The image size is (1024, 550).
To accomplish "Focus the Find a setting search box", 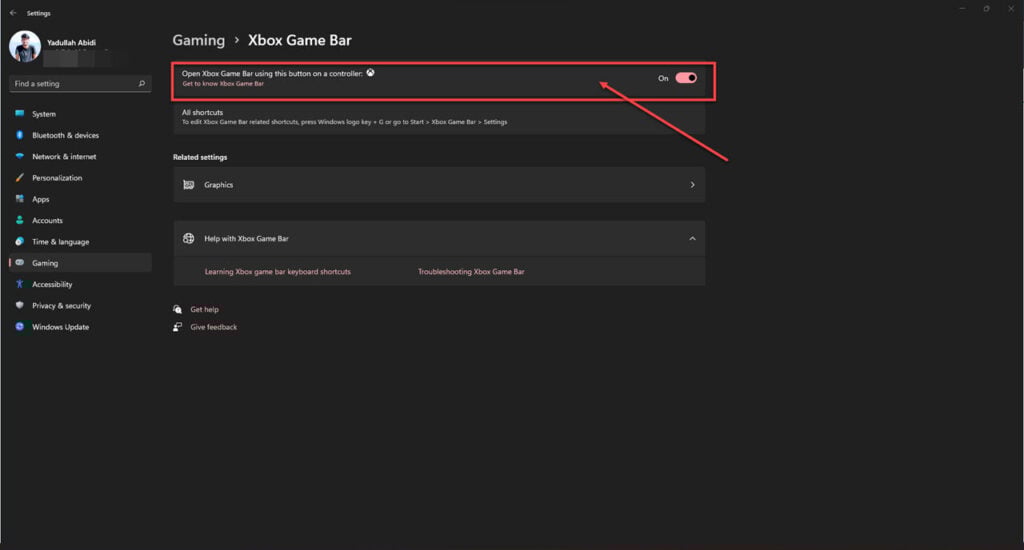I will point(80,84).
